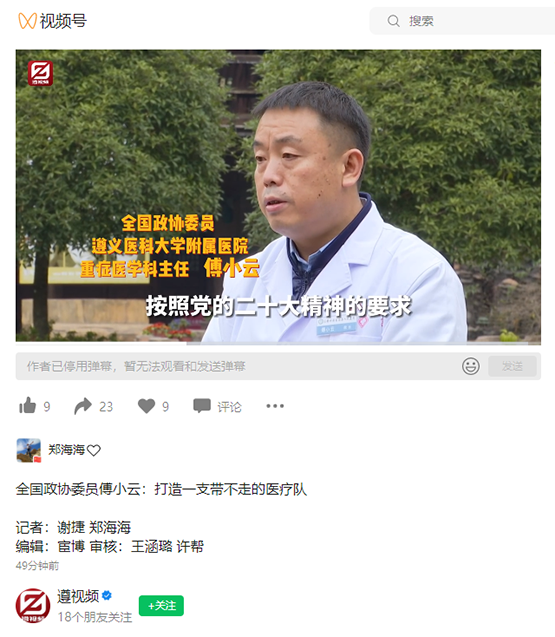The height and width of the screenshot is (637, 555).
Task: Open the three-dots more options menu
Action: 275,406
